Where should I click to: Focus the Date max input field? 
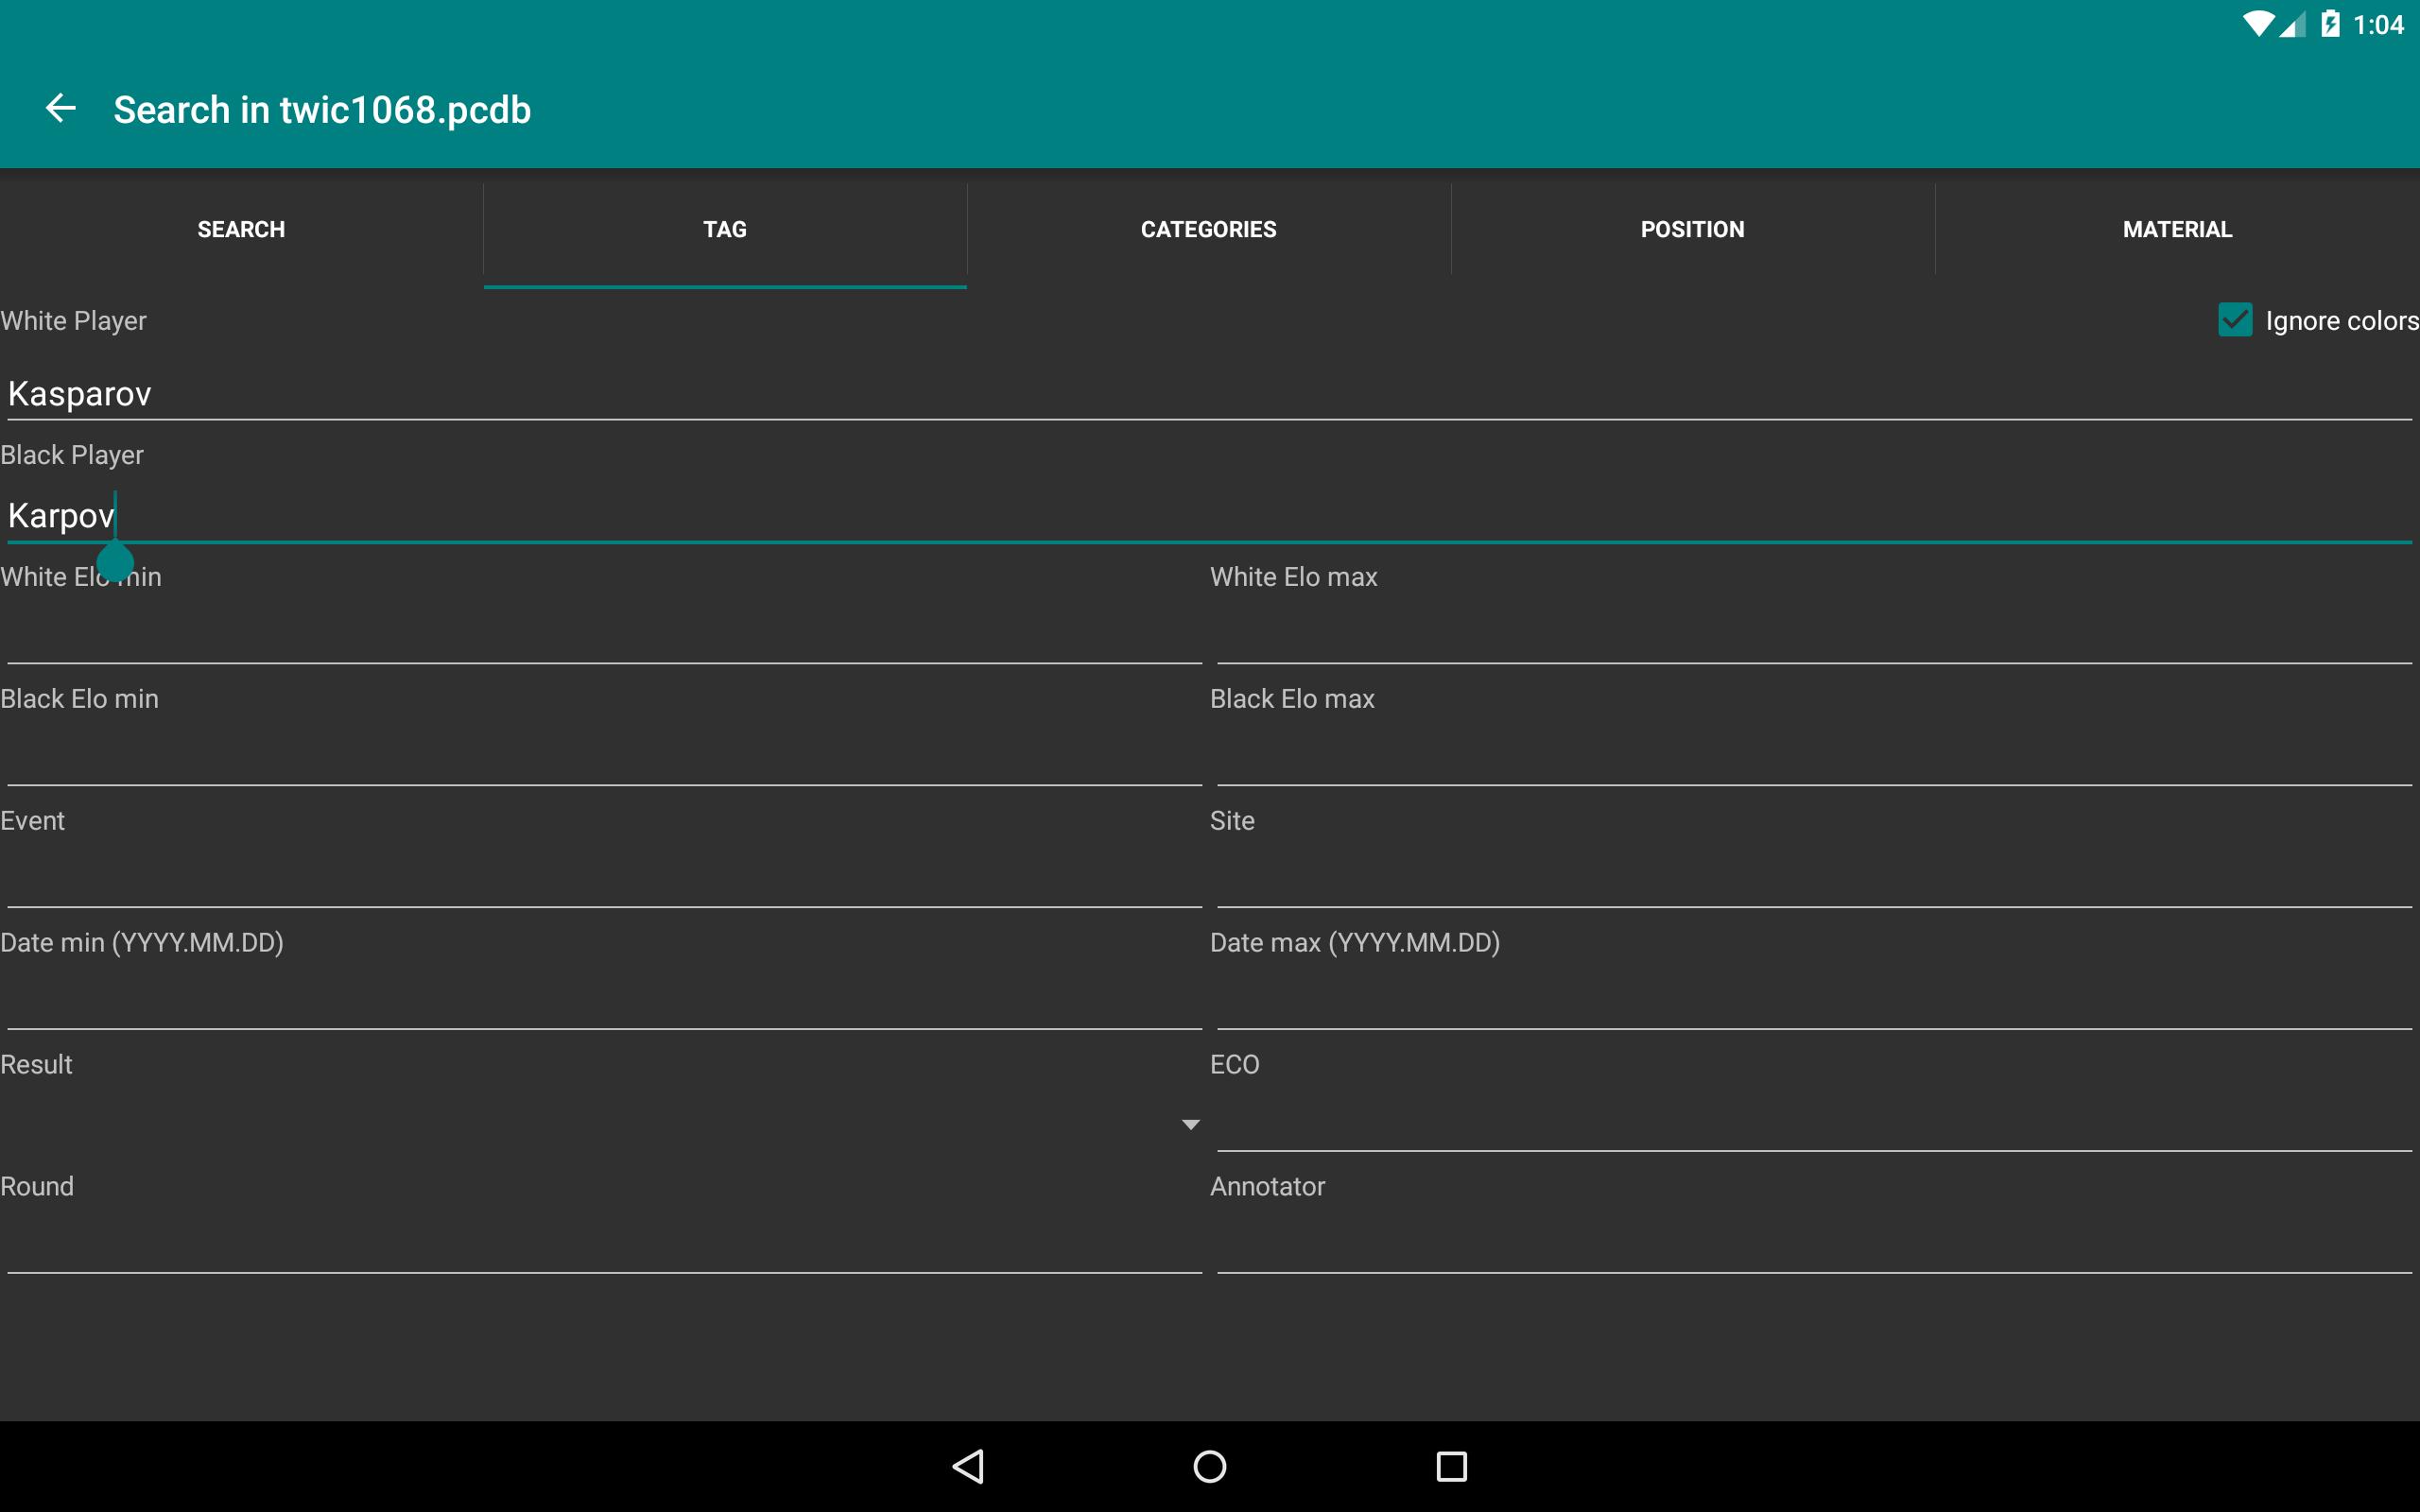[x=1814, y=1002]
